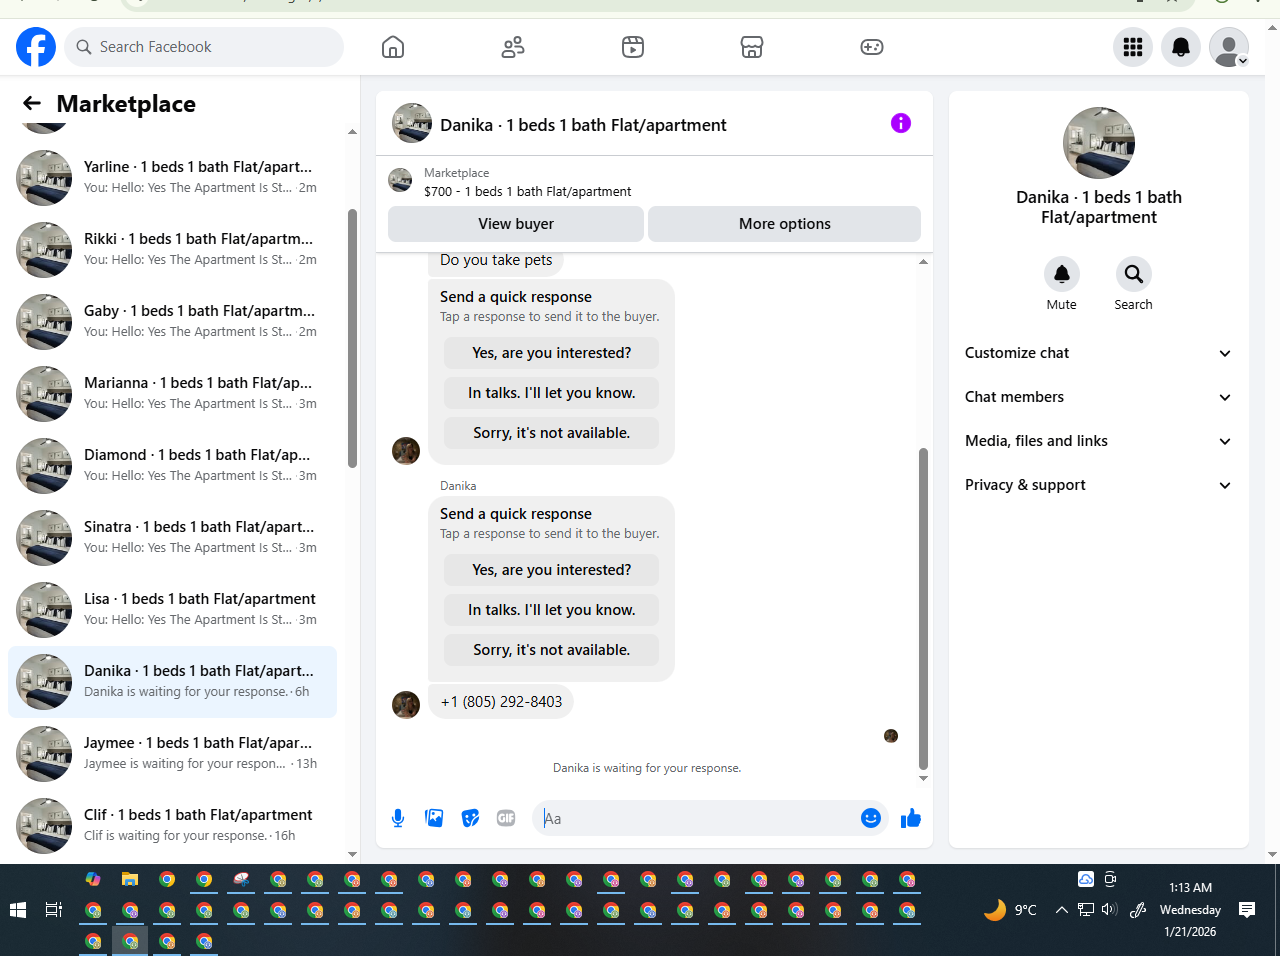The height and width of the screenshot is (956, 1280).
Task: Open Windows Task View
Action: pos(54,910)
